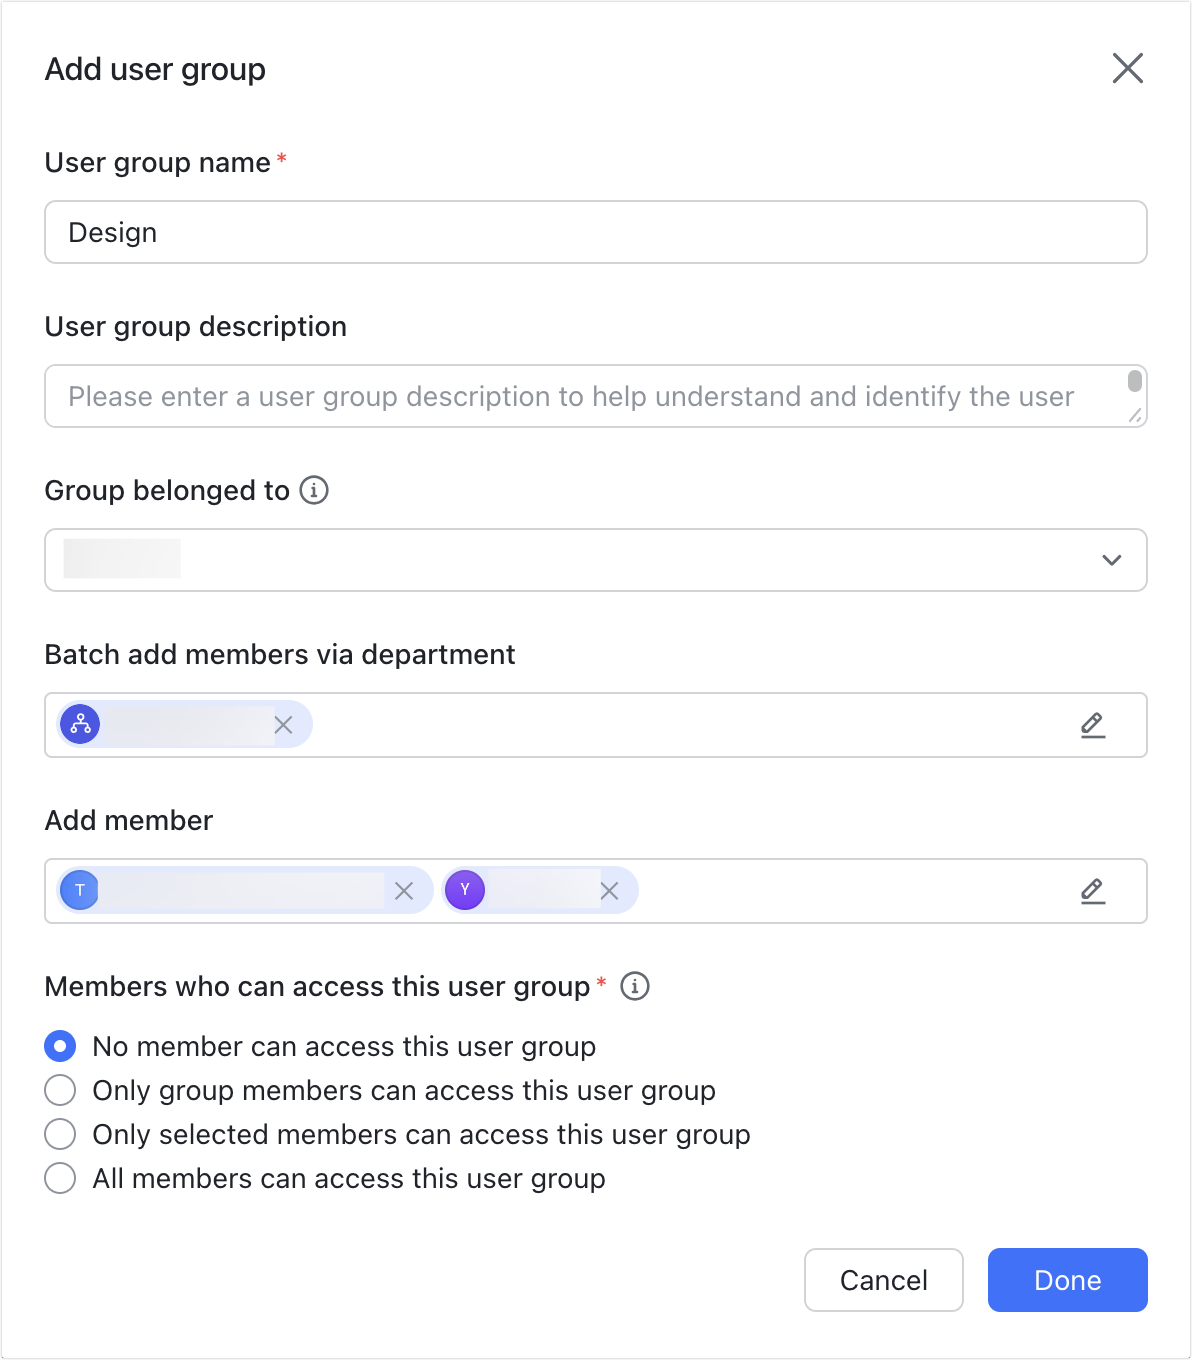This screenshot has width=1192, height=1360.
Task: Remove the department tag with its X
Action: pyautogui.click(x=284, y=725)
